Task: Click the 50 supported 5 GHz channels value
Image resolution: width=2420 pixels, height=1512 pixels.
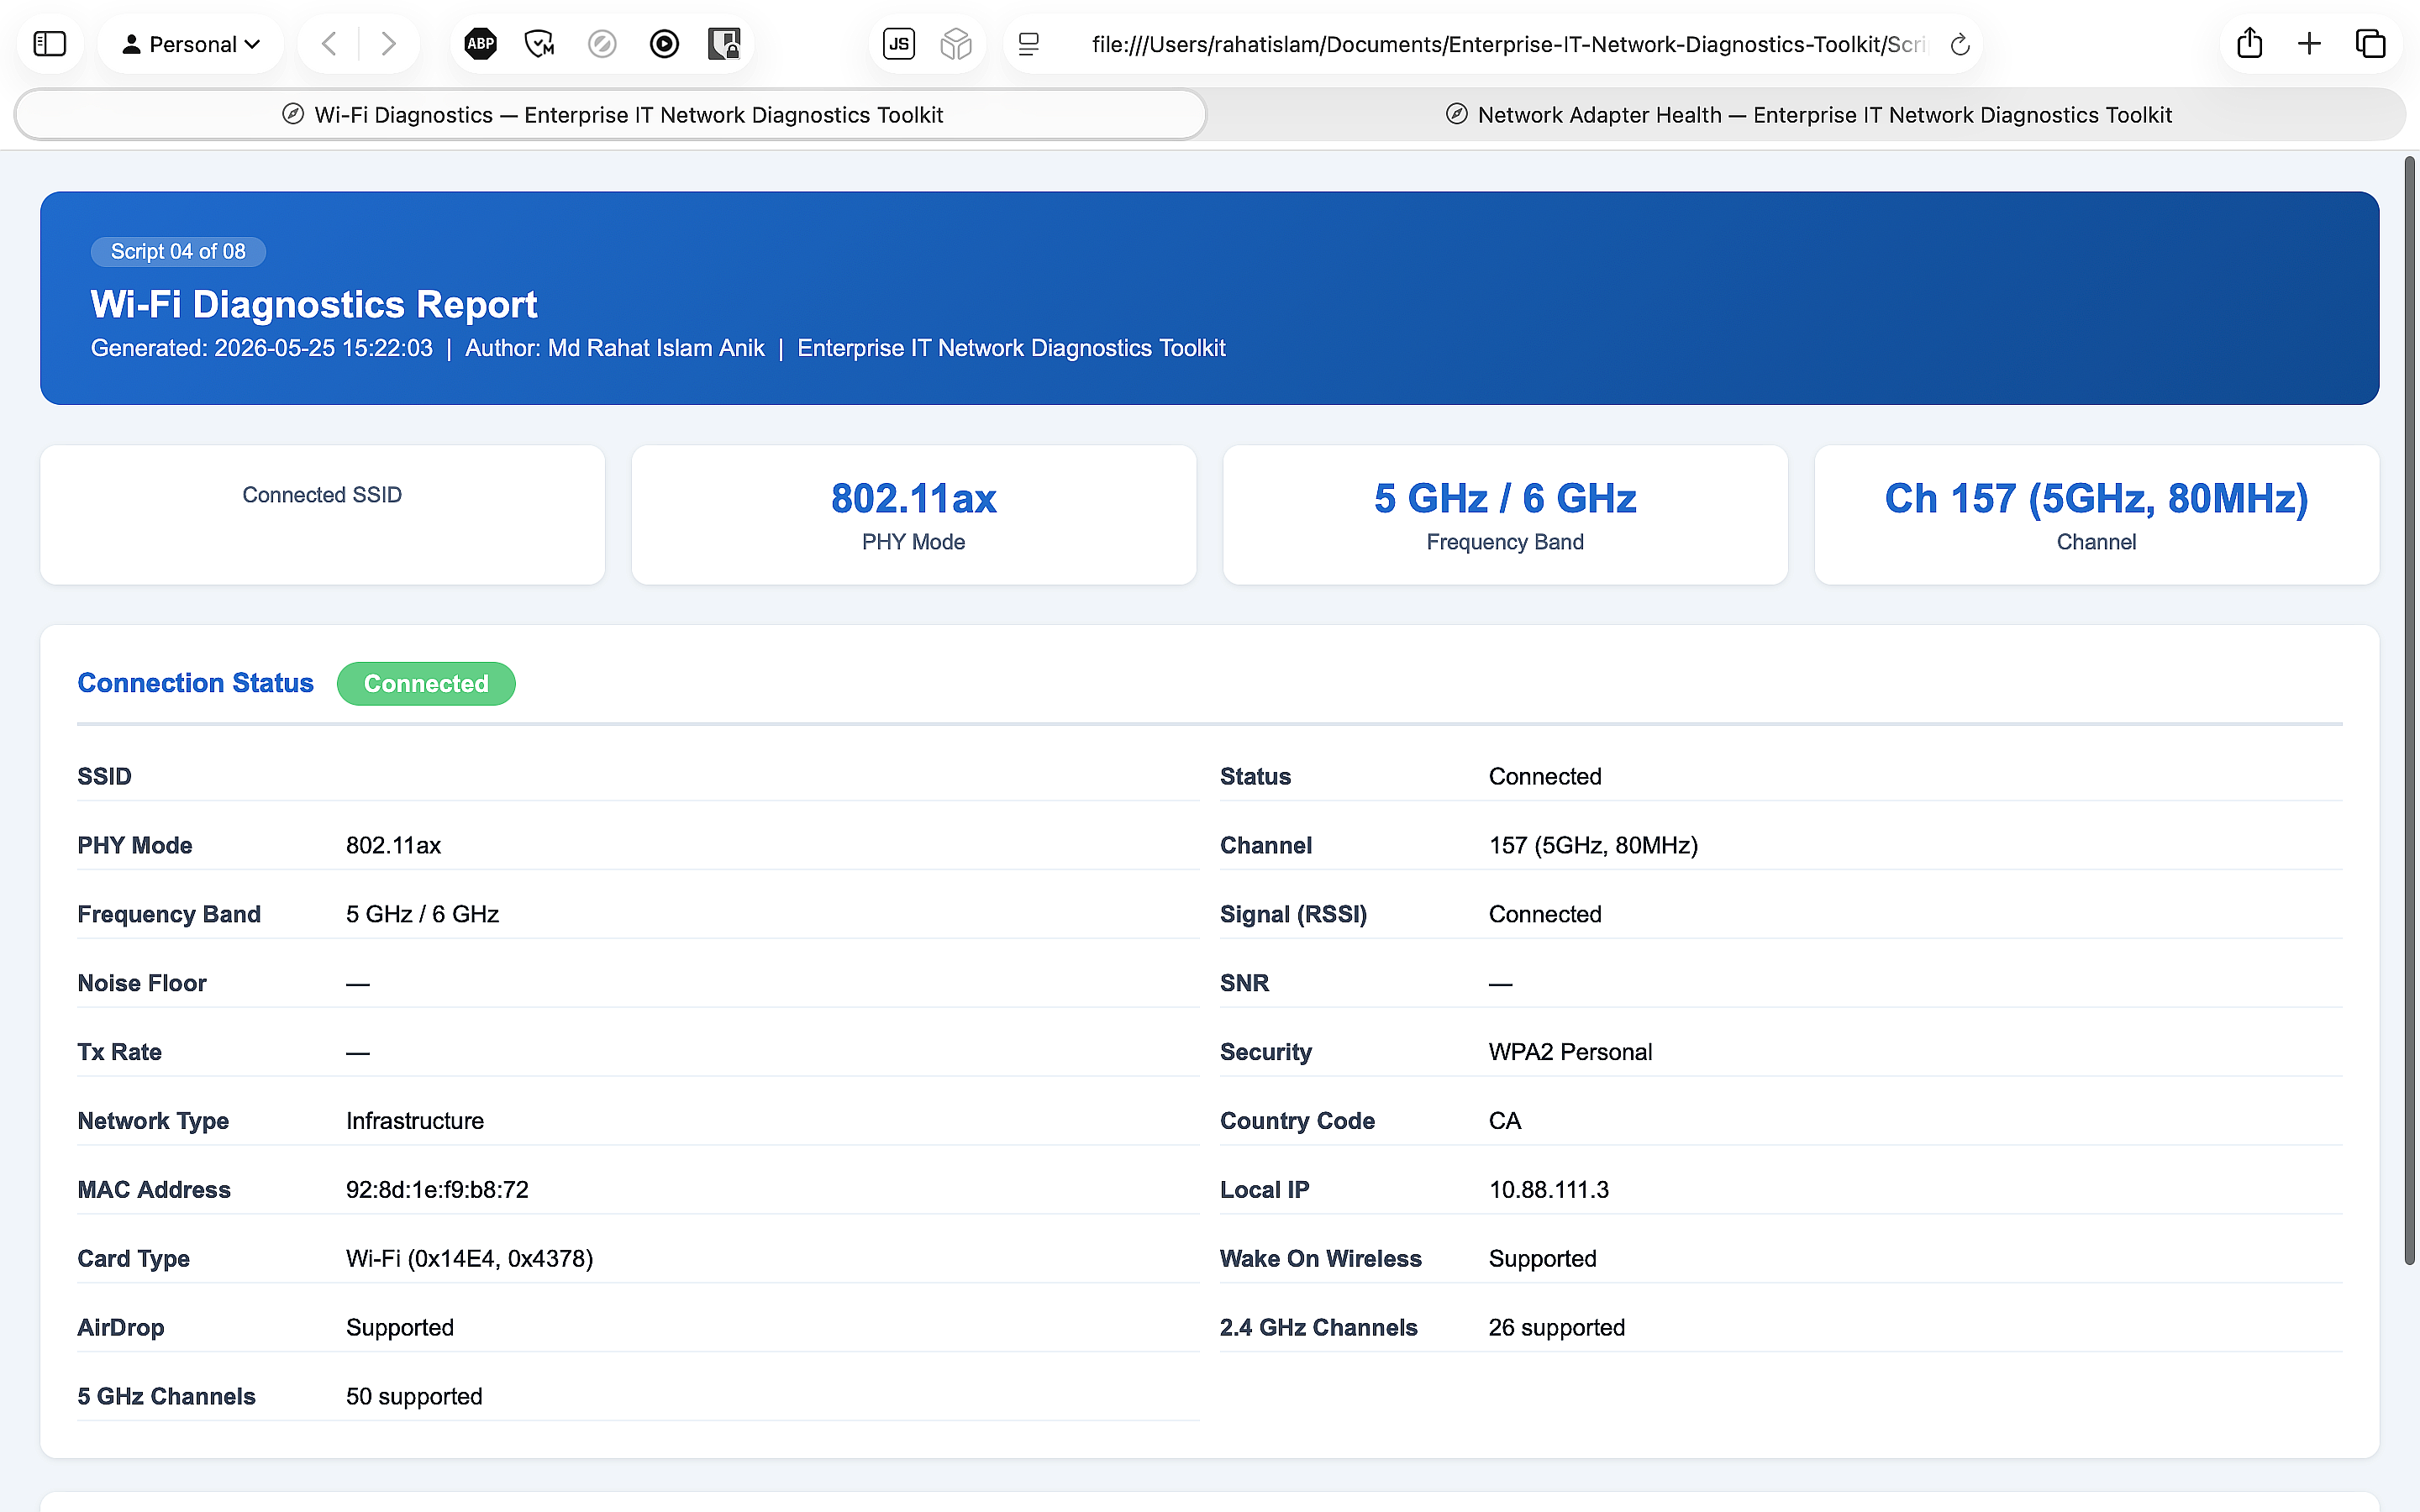Action: 414,1396
